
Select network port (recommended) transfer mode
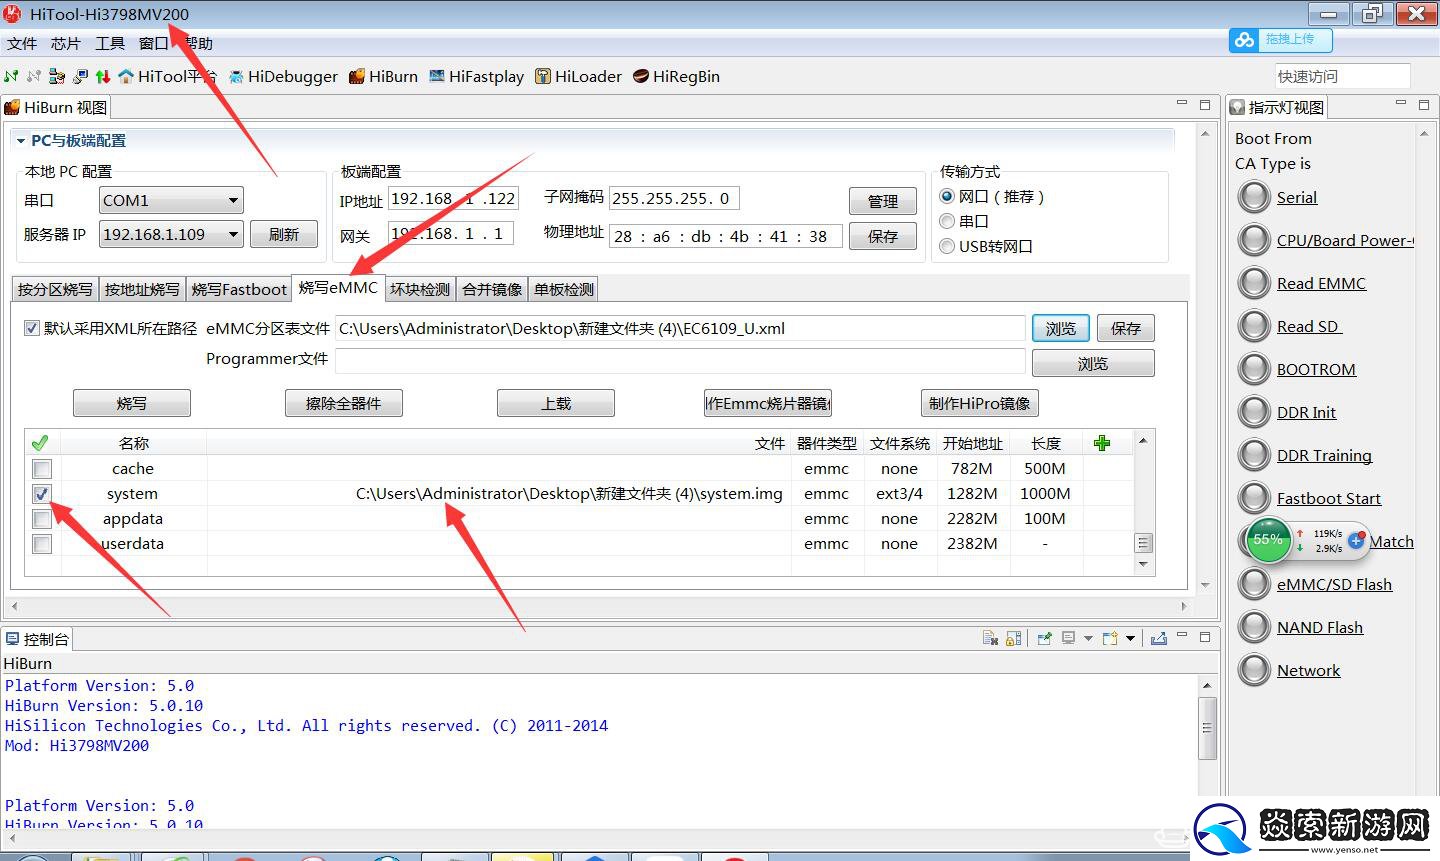click(x=947, y=196)
